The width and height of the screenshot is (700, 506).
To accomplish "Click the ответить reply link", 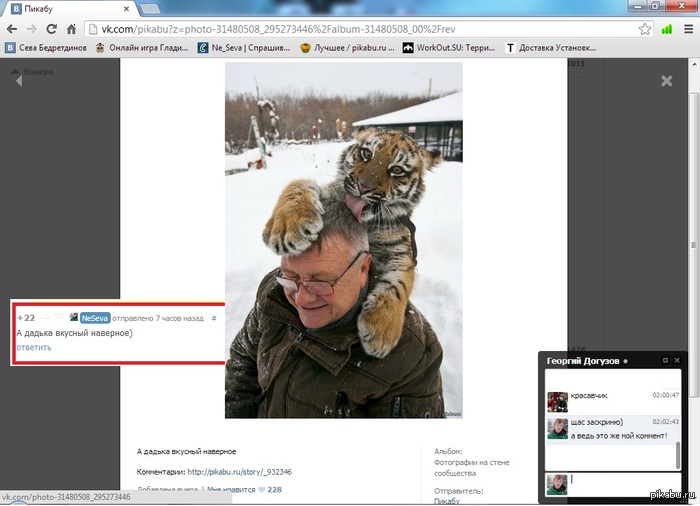I will click(x=34, y=347).
